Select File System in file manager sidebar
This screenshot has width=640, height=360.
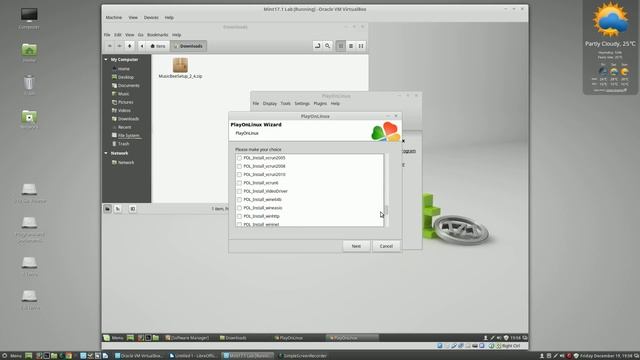(x=128, y=136)
